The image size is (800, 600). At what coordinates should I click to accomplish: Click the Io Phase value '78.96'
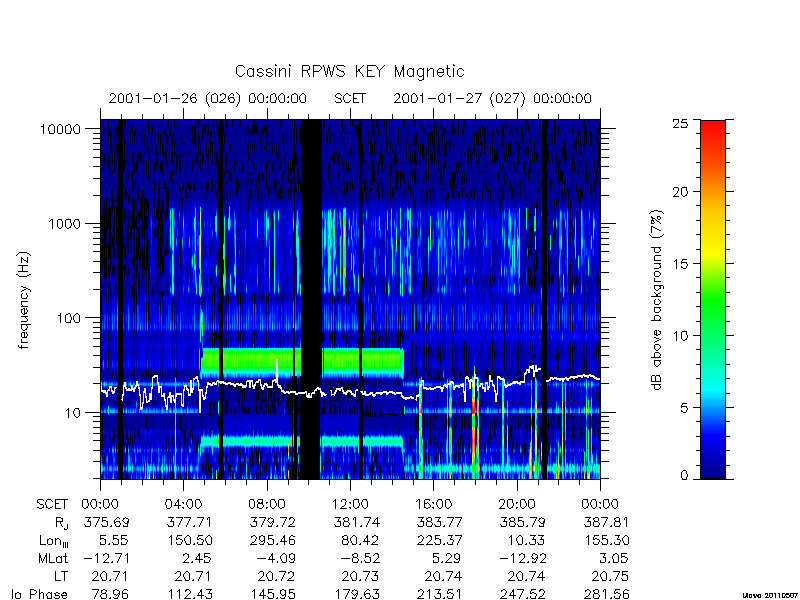(x=110, y=594)
